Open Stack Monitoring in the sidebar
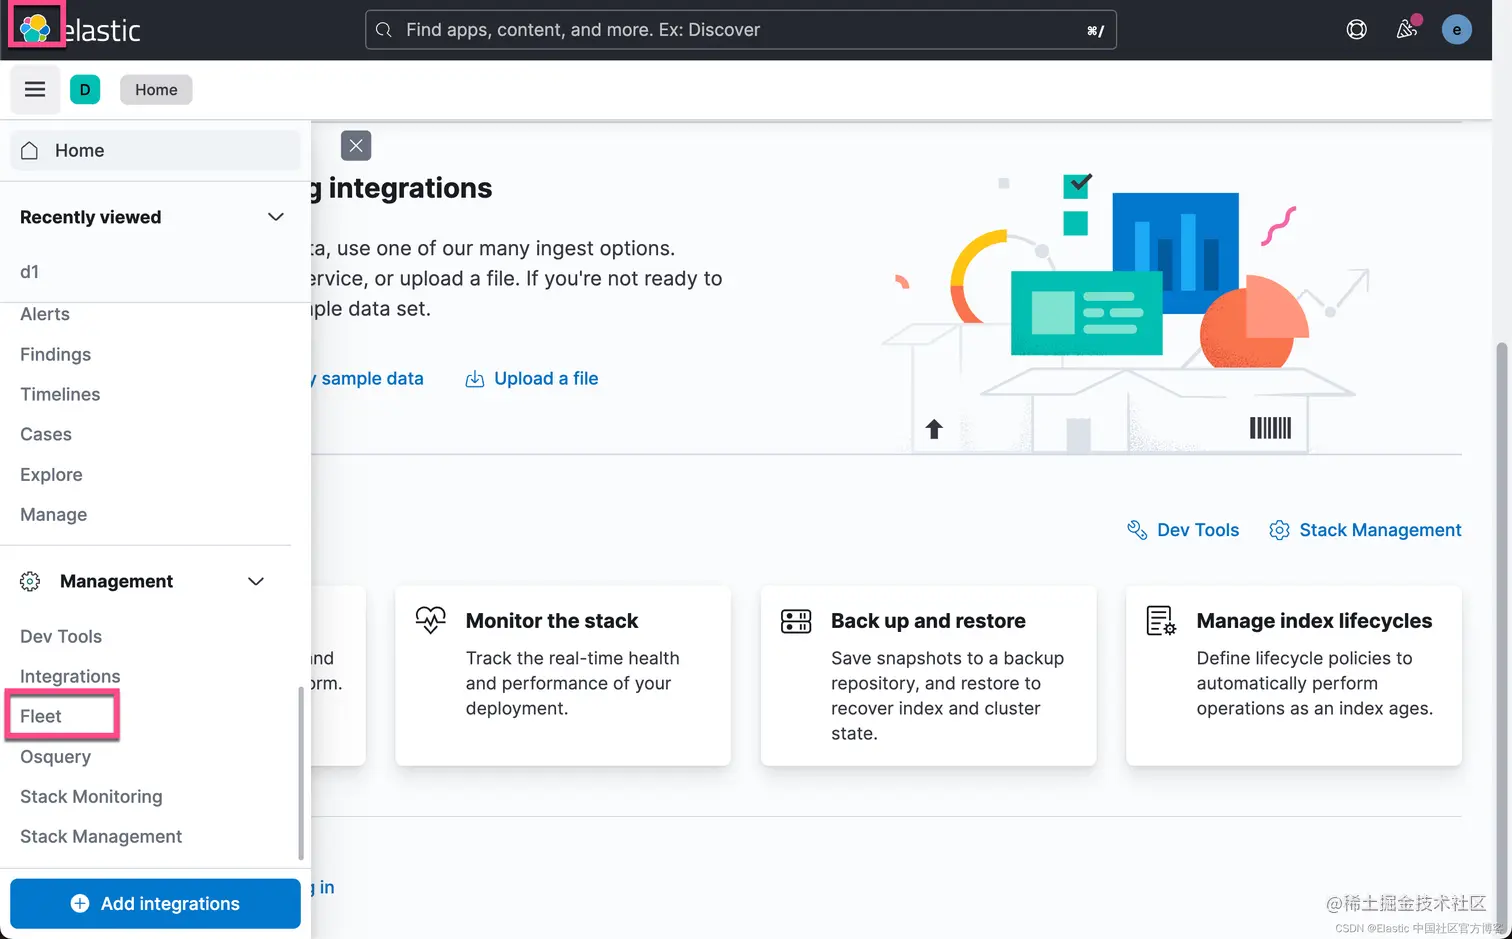 click(91, 797)
